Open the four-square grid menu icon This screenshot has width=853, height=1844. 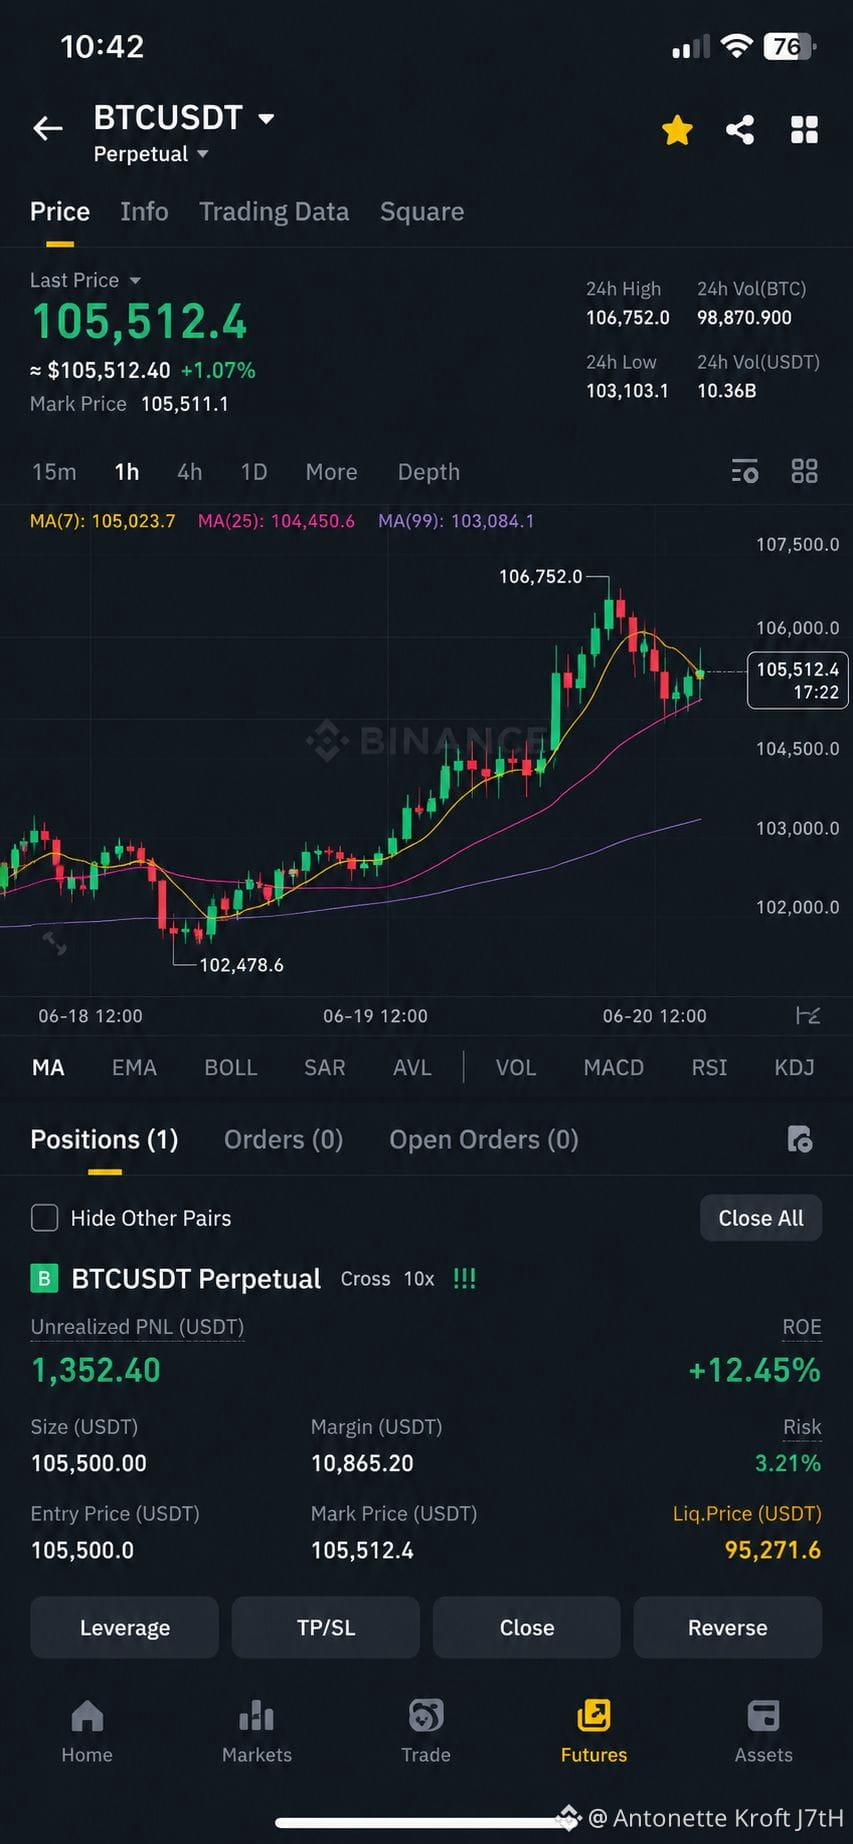804,130
